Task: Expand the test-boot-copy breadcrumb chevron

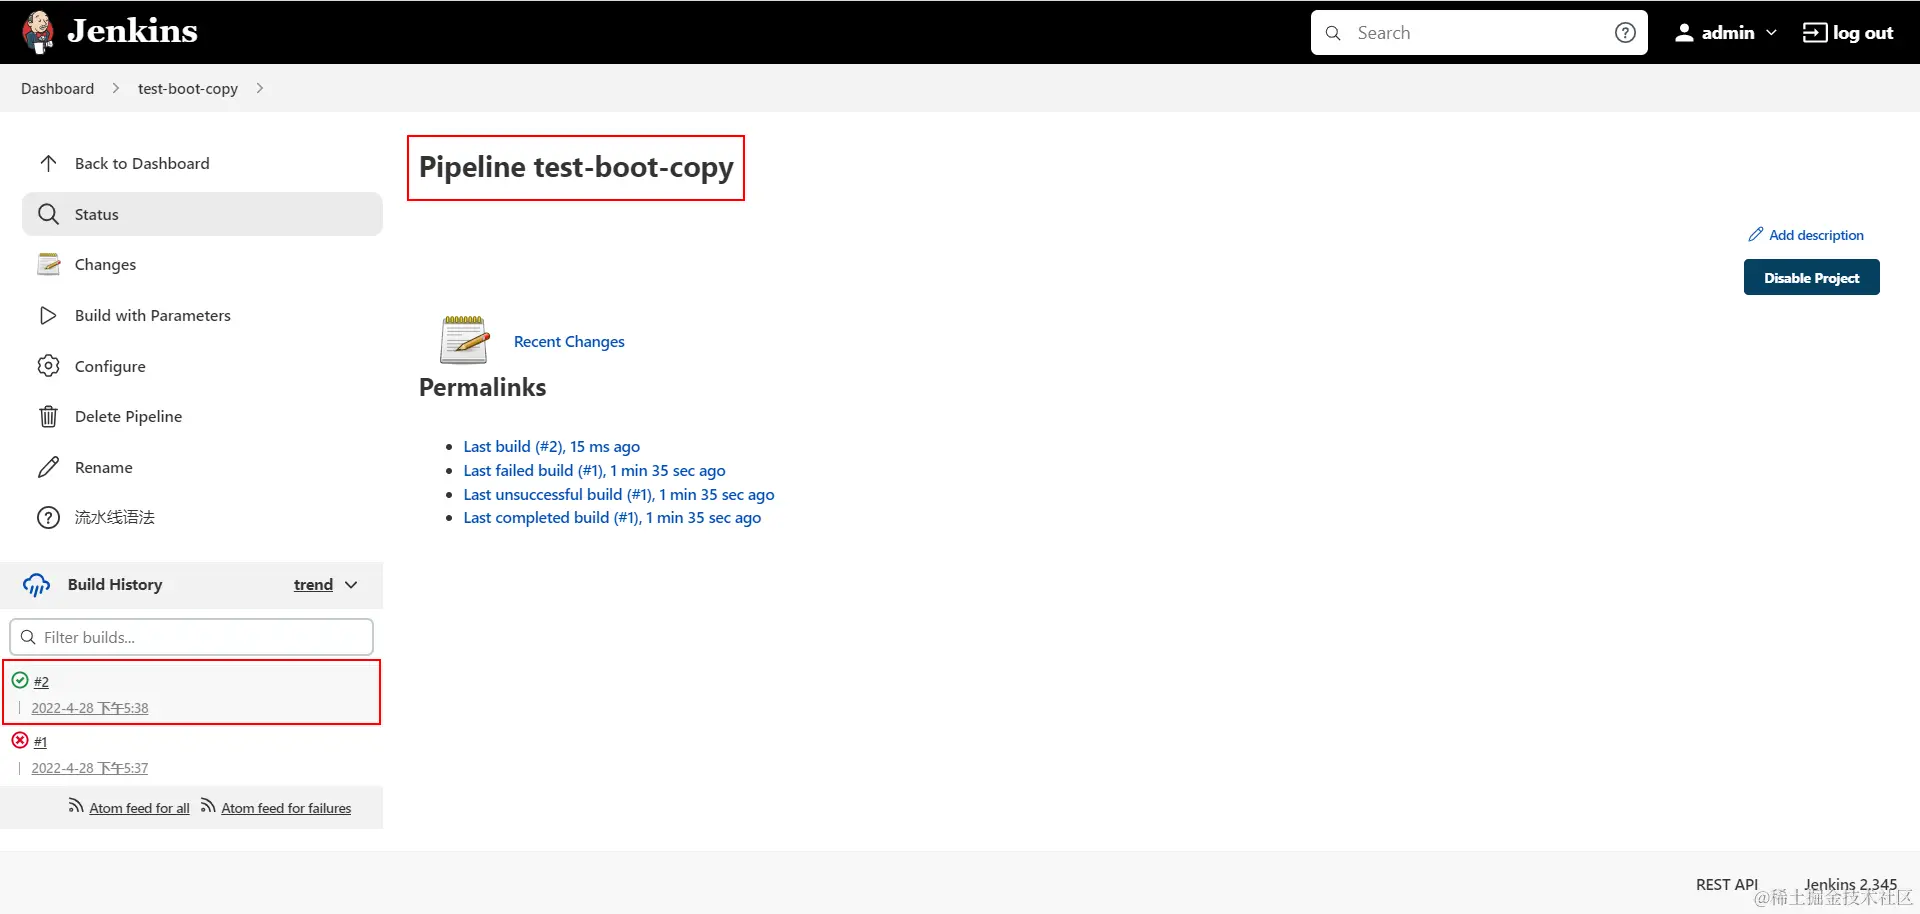Action: click(x=260, y=88)
